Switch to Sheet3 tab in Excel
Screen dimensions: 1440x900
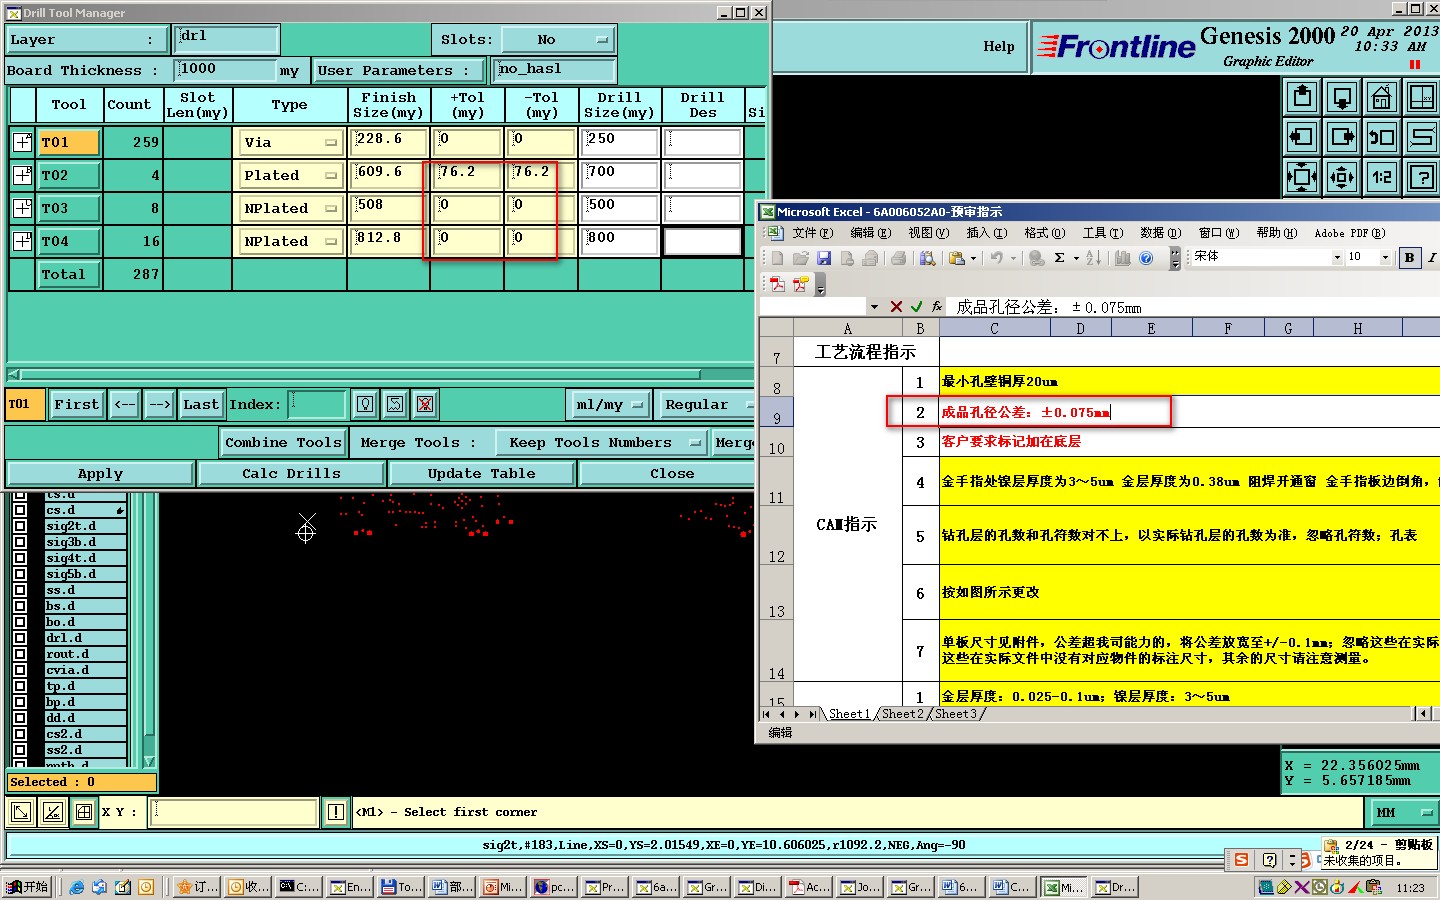(956, 714)
